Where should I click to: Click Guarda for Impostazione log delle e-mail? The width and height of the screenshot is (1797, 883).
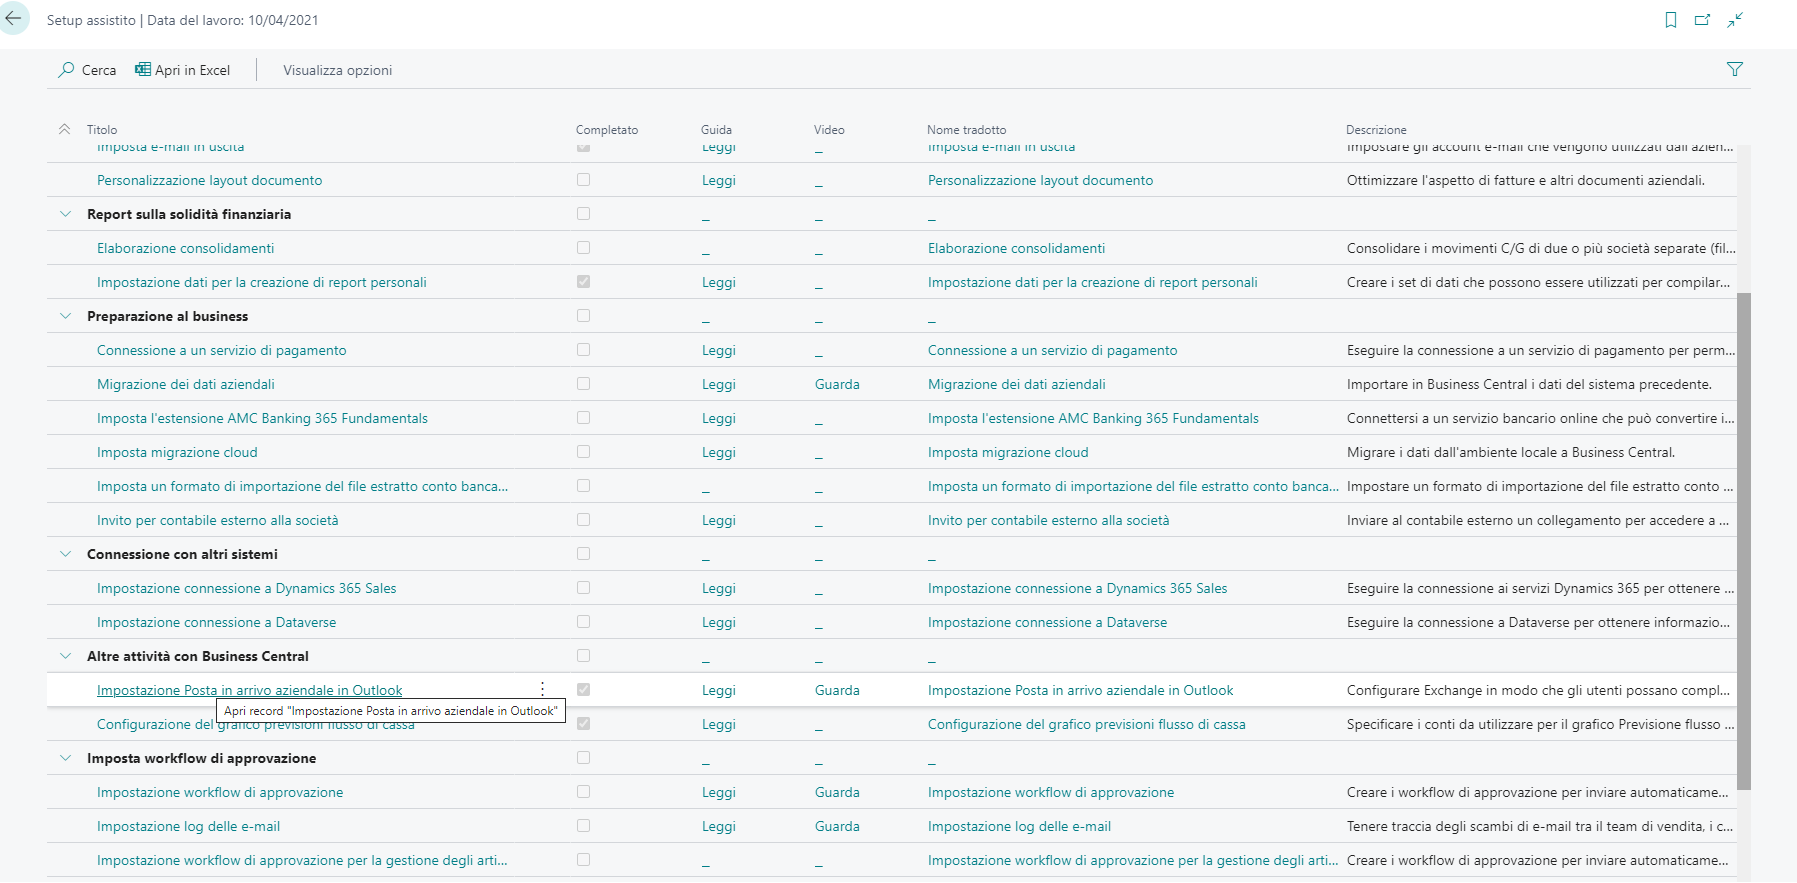(x=837, y=826)
